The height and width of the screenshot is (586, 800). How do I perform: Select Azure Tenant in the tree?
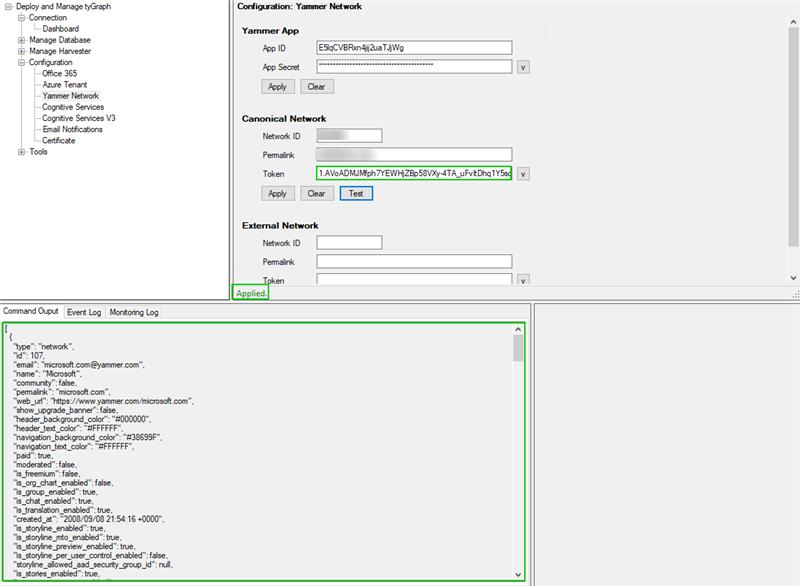coord(65,85)
